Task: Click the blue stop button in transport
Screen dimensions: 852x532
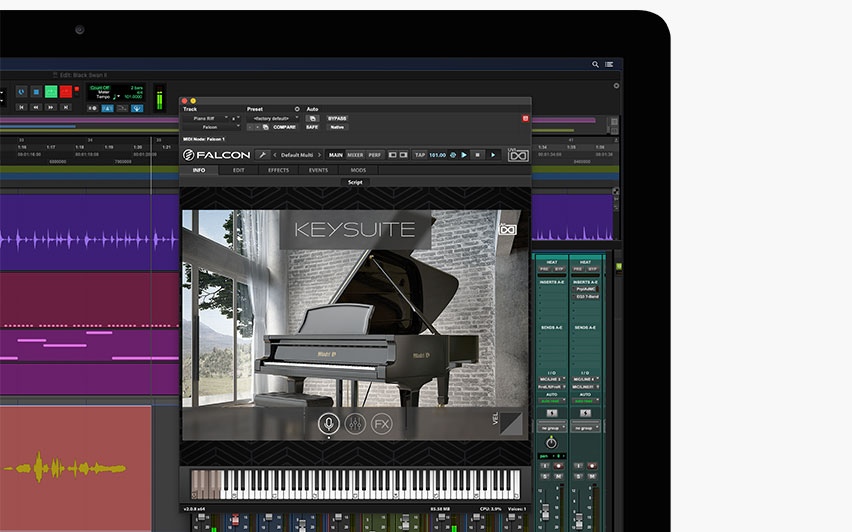Action: pyautogui.click(x=36, y=91)
